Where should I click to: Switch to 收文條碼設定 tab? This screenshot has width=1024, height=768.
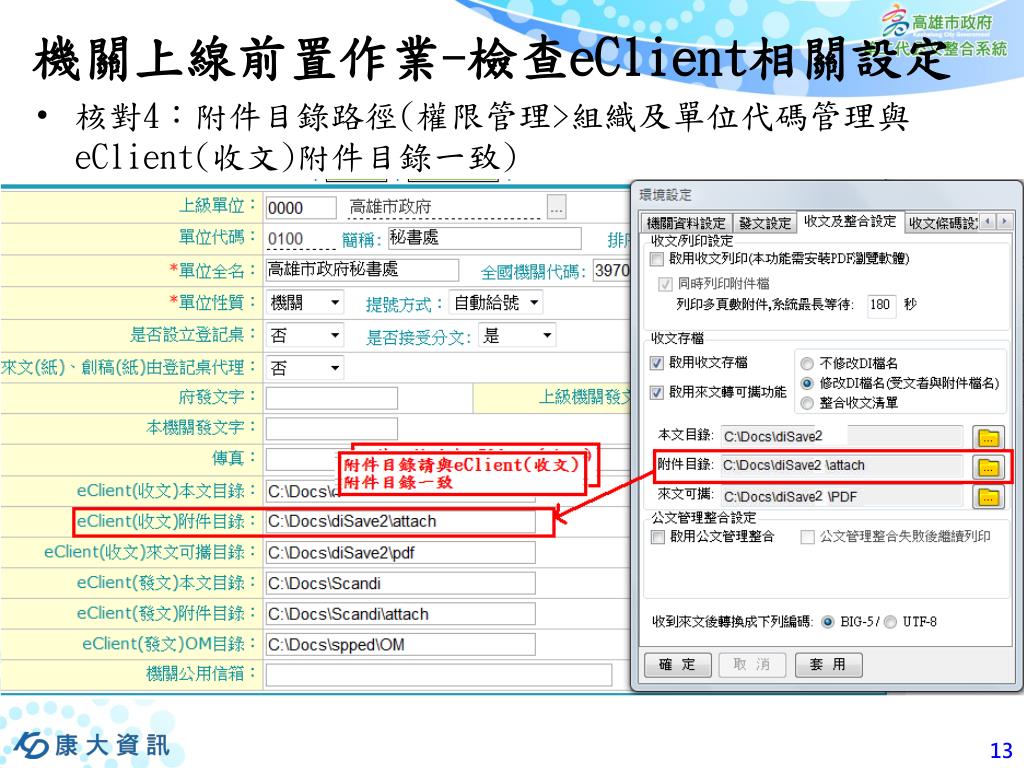click(942, 223)
